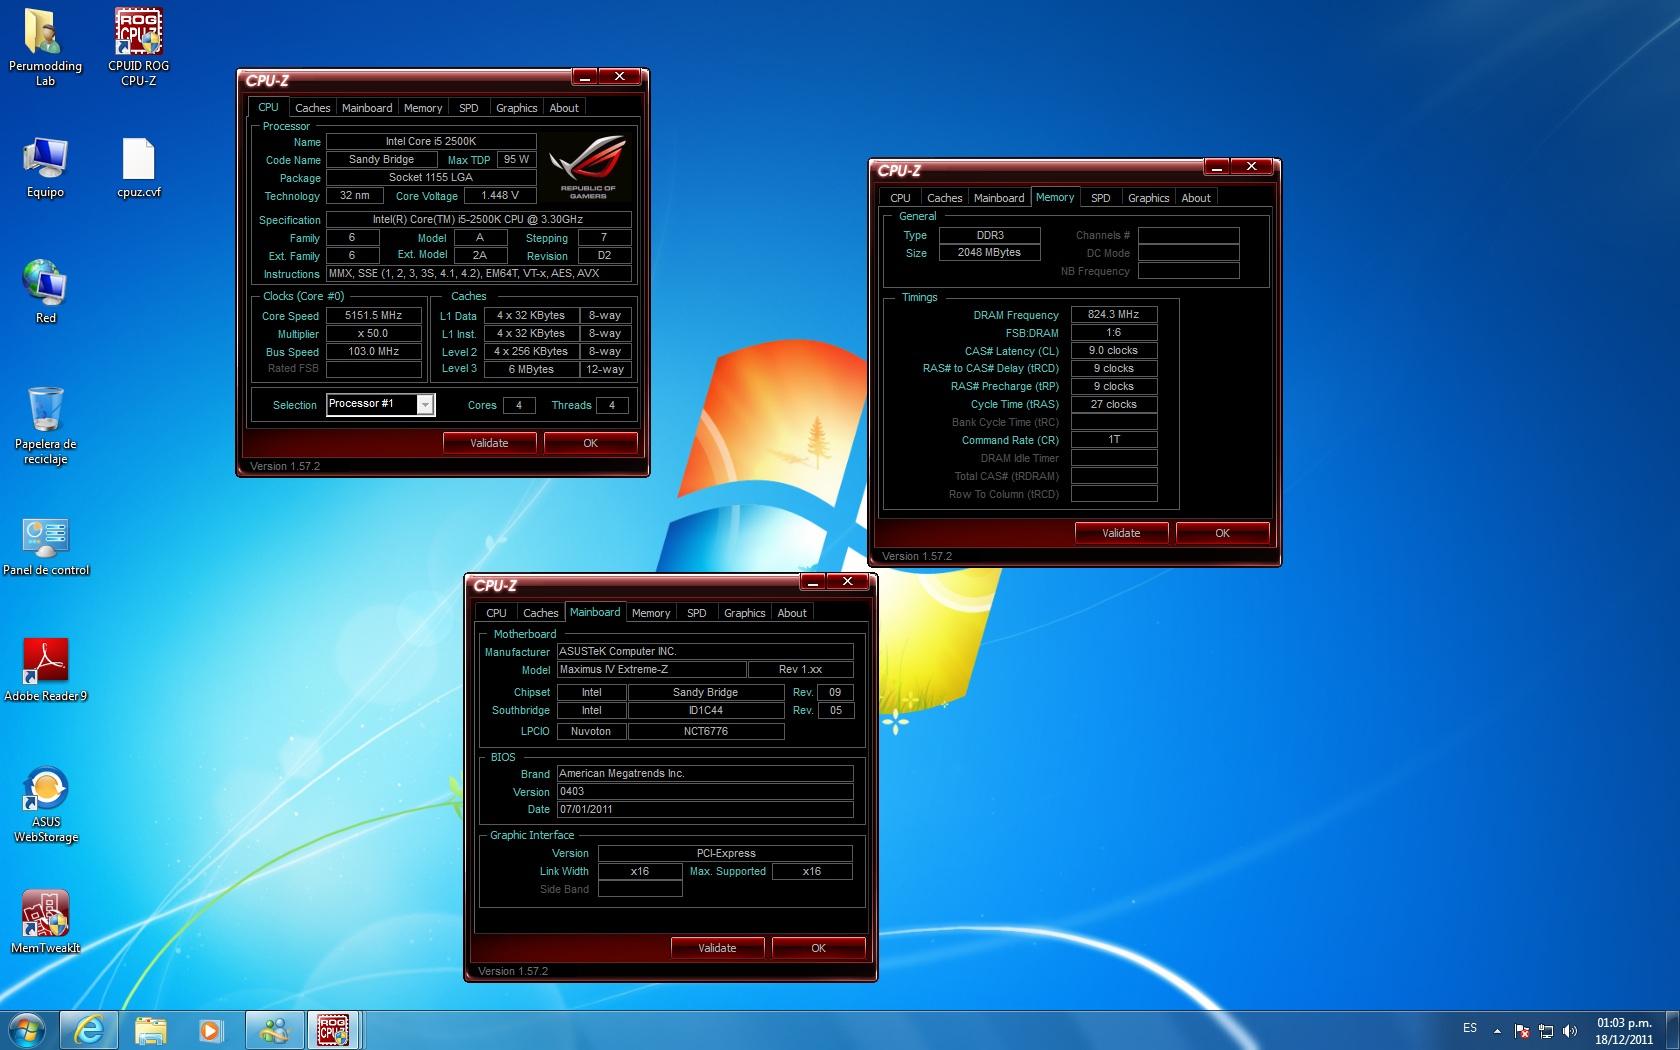Click Validate in Memory window
The image size is (1680, 1050).
(x=1121, y=533)
